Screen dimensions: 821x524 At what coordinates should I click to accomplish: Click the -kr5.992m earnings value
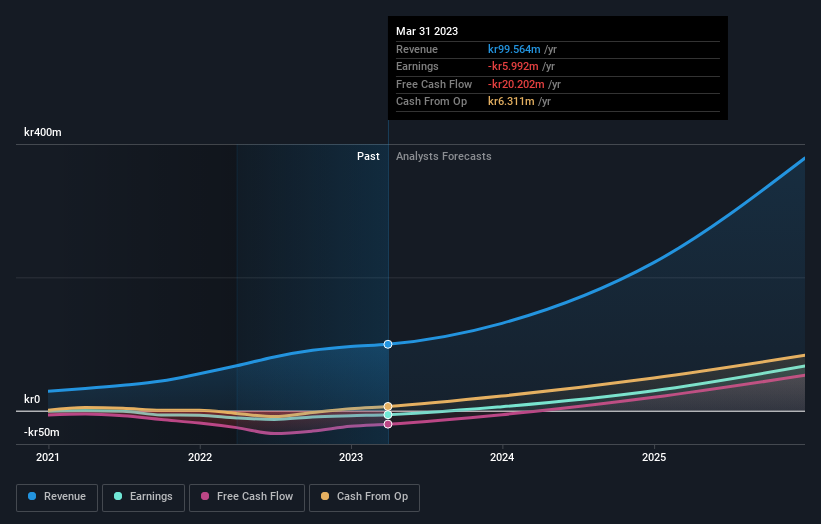513,66
